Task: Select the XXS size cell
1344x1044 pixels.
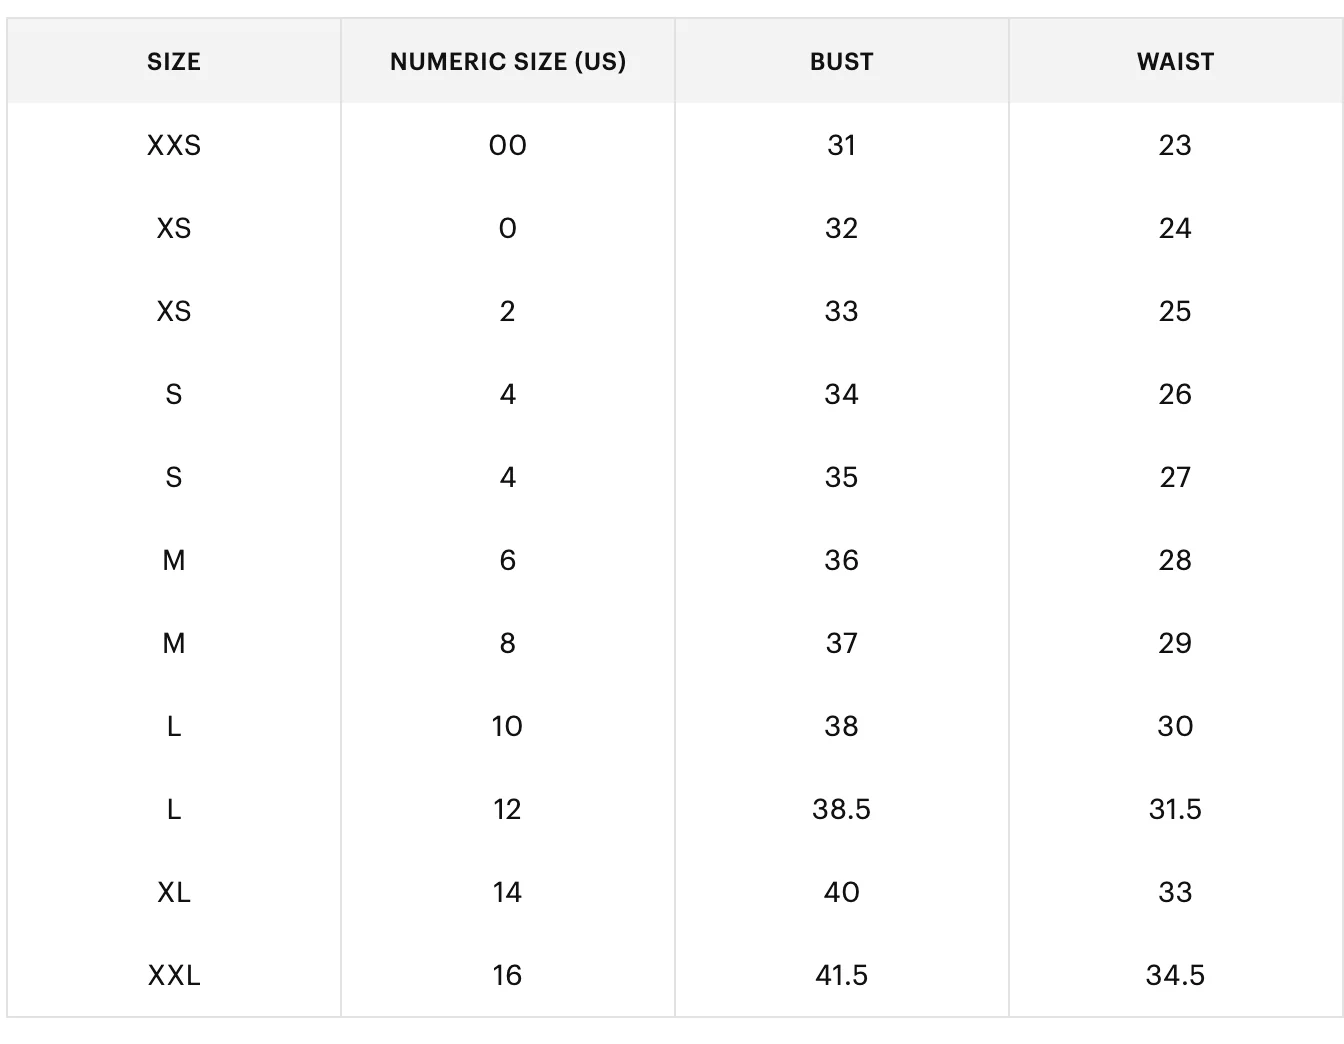Action: point(174,146)
